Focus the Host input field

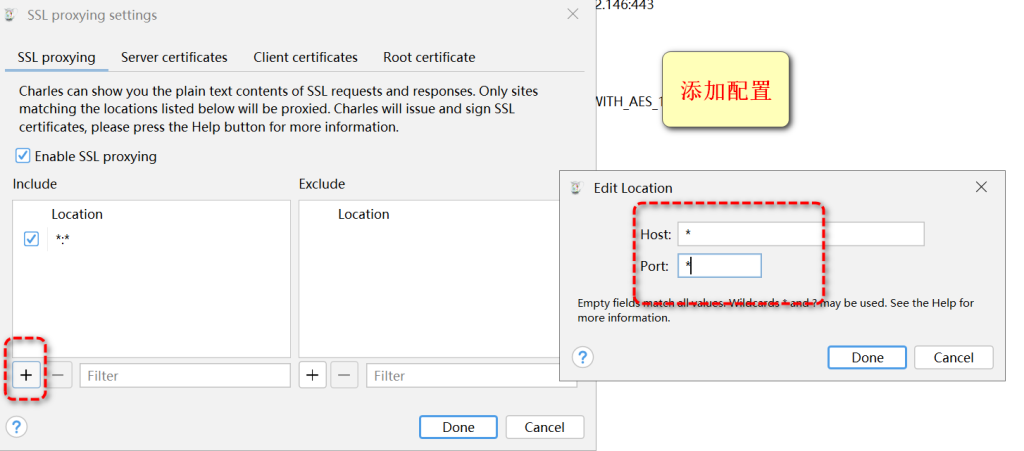(800, 233)
